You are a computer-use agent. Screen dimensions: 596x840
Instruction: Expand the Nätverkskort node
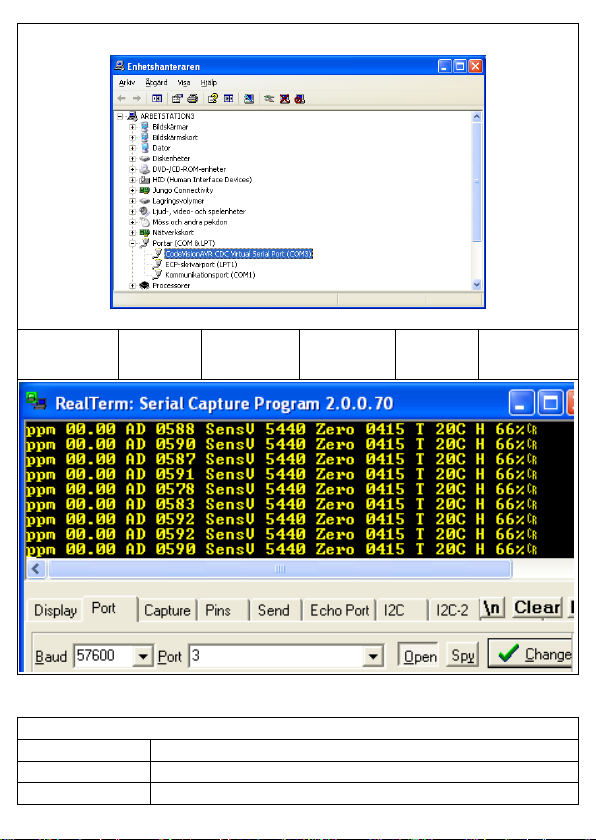pos(132,232)
